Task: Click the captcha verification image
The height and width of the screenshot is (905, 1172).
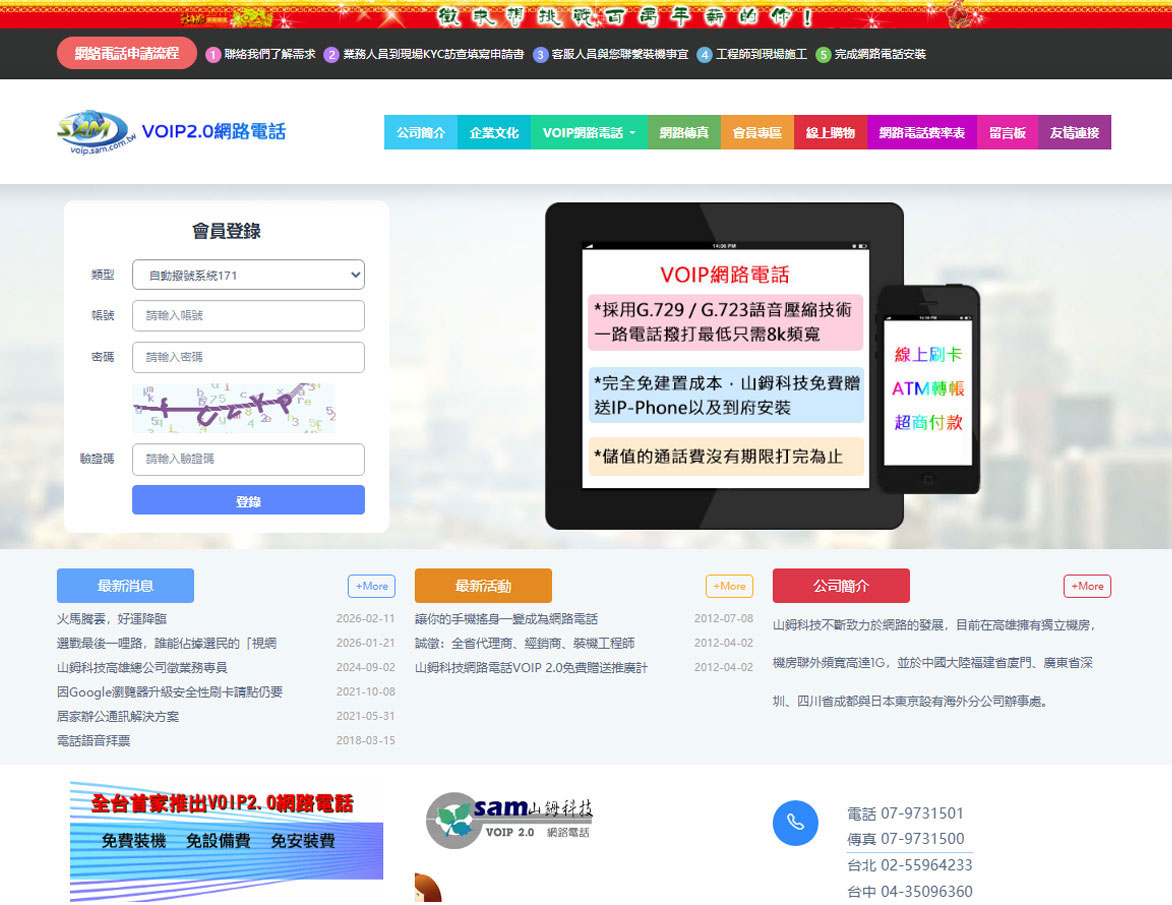Action: click(x=234, y=408)
